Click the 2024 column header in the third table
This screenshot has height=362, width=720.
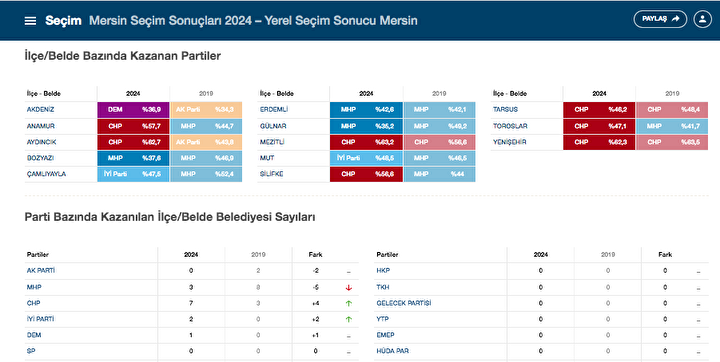click(x=599, y=94)
